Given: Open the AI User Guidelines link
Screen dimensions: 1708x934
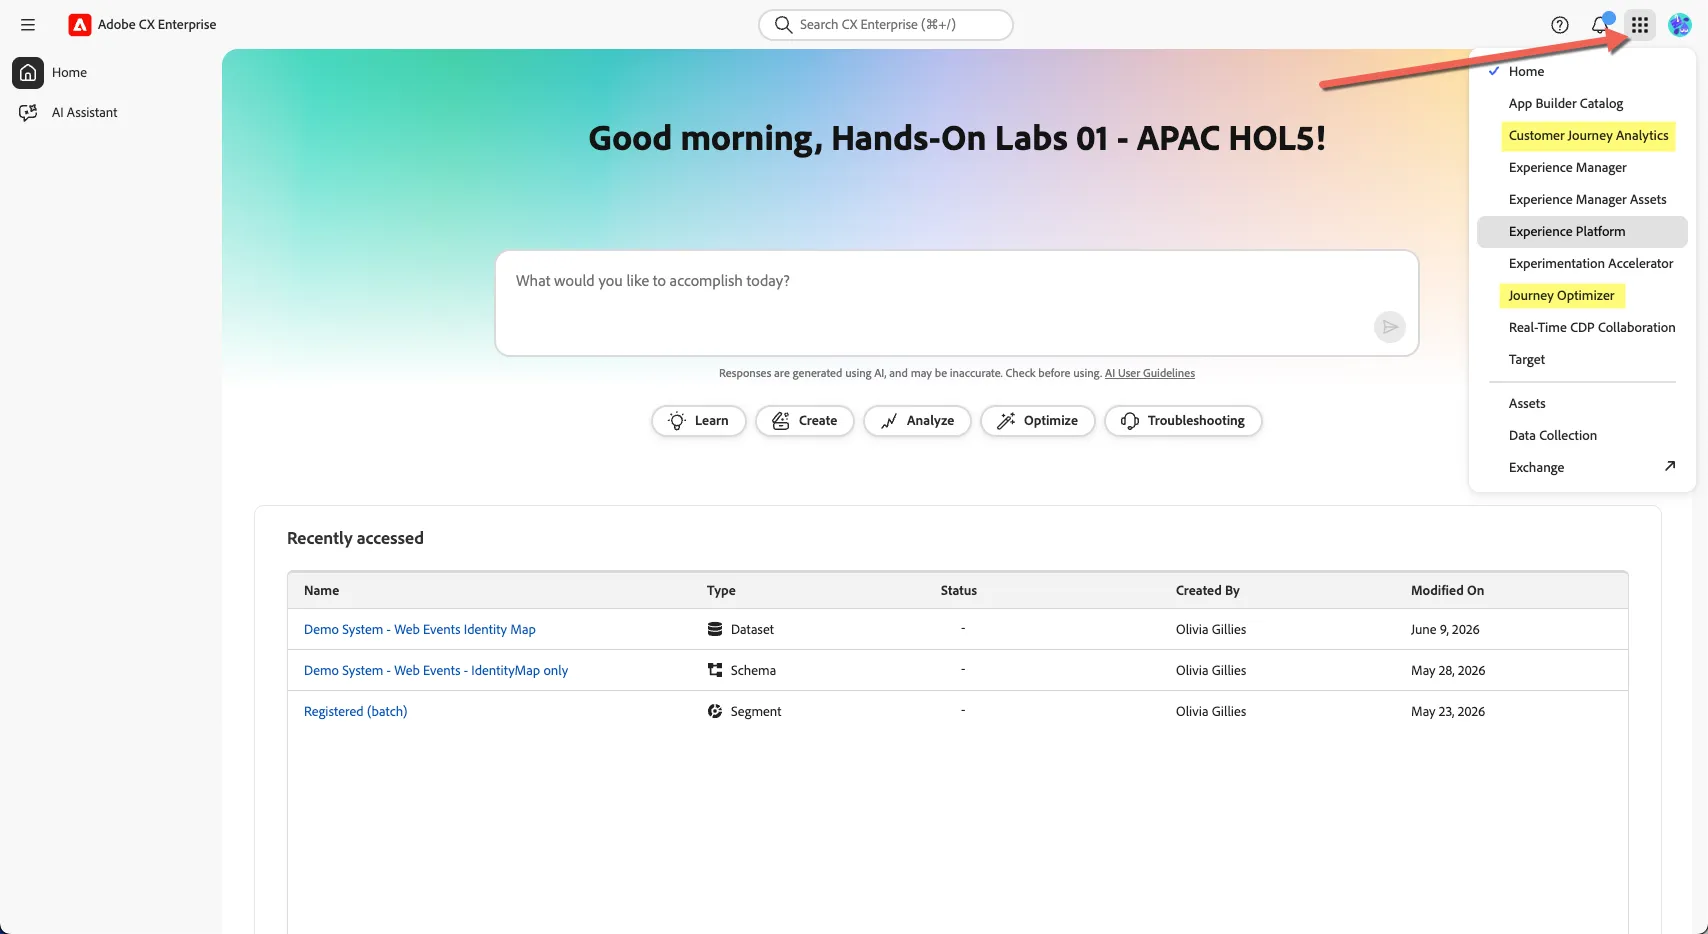Looking at the screenshot, I should coord(1150,373).
